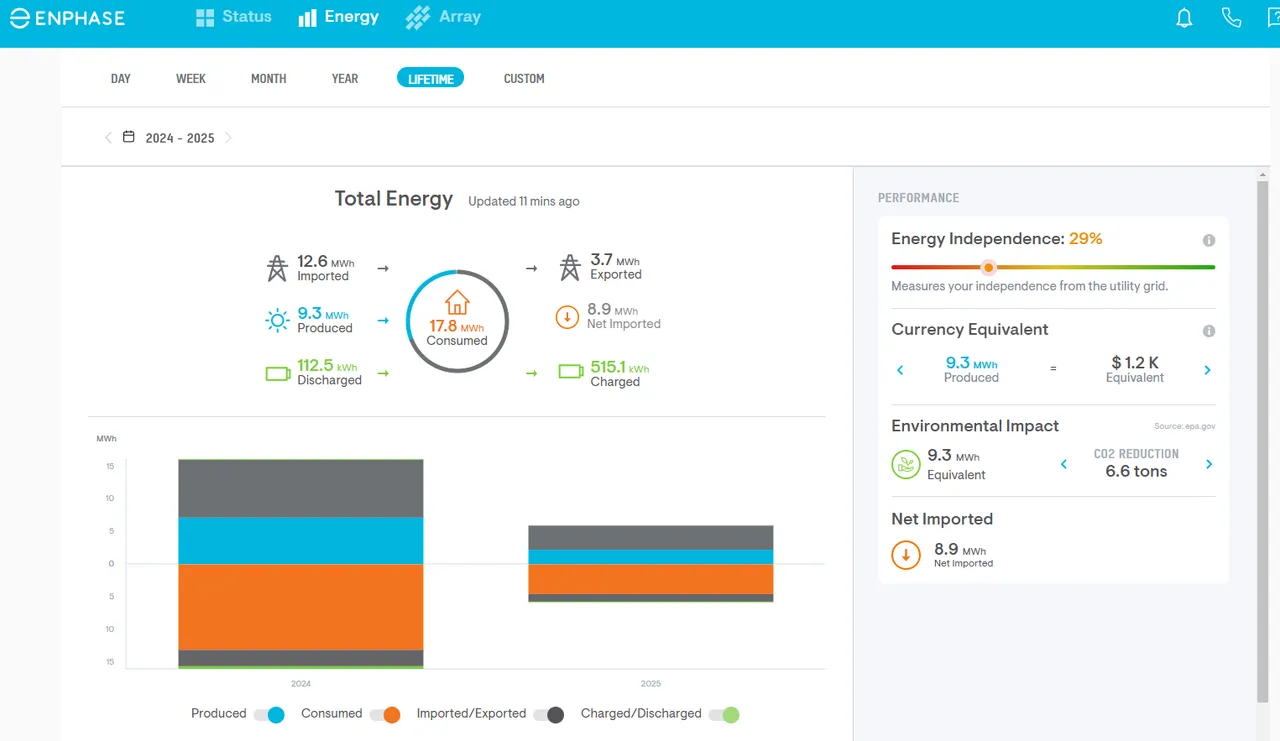The image size is (1280, 741).
Task: Click the Energy Independence info icon
Action: point(1208,240)
